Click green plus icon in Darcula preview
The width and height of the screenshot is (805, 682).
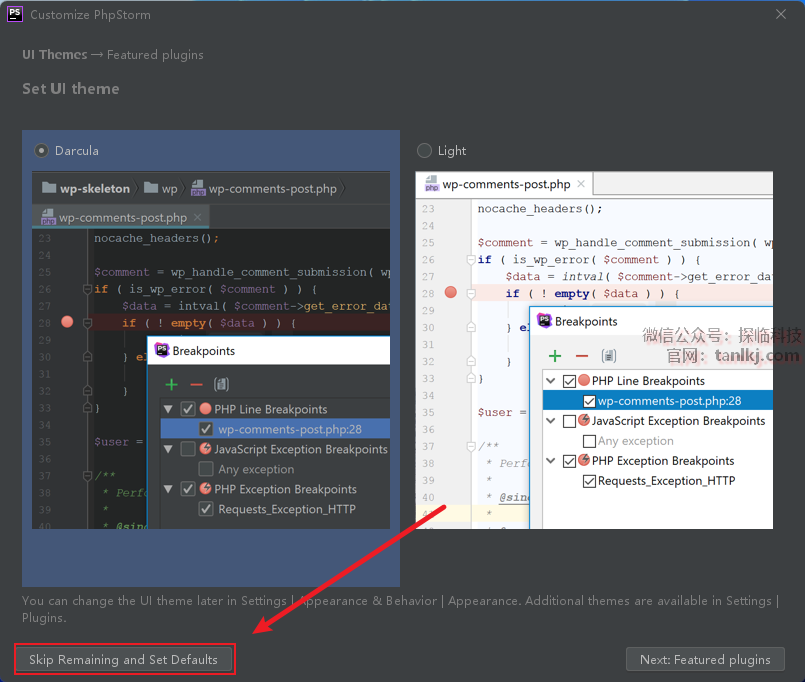[x=171, y=384]
